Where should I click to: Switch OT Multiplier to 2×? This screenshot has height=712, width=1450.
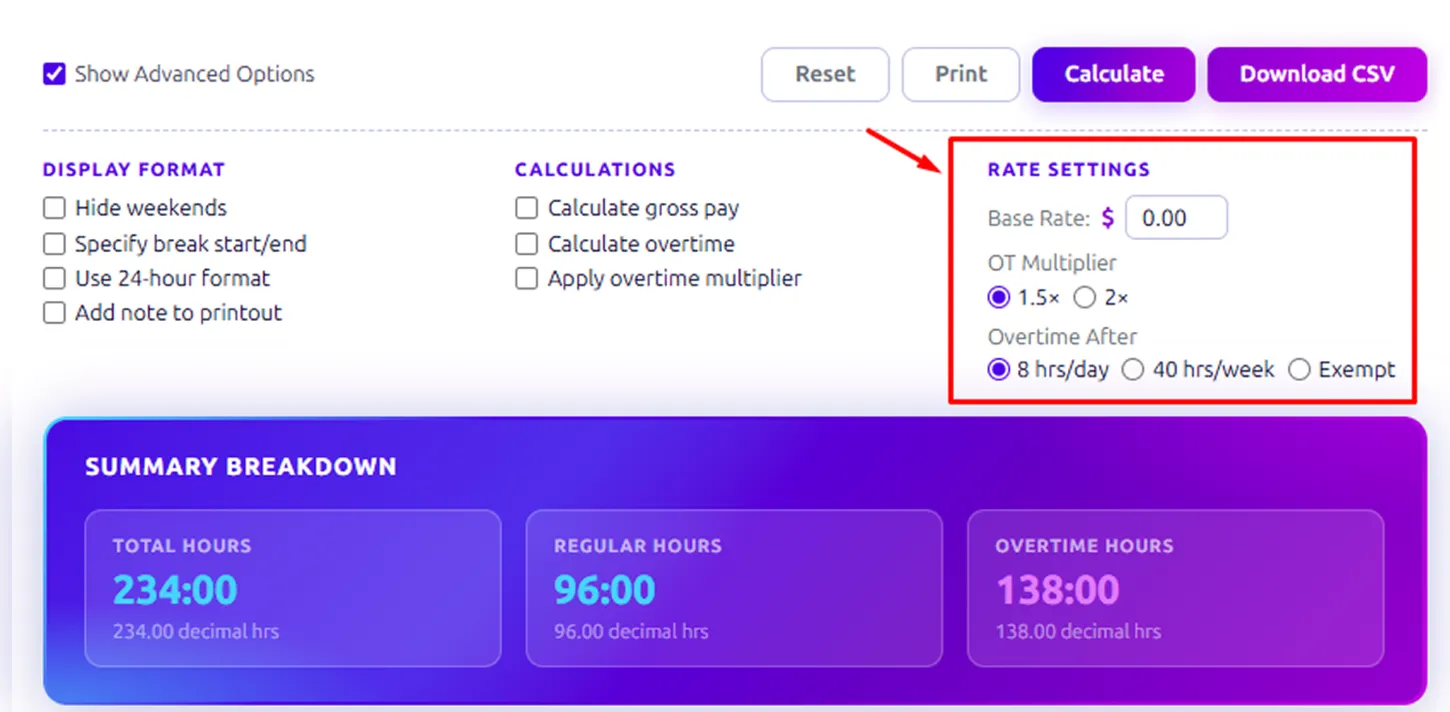[x=1084, y=297]
